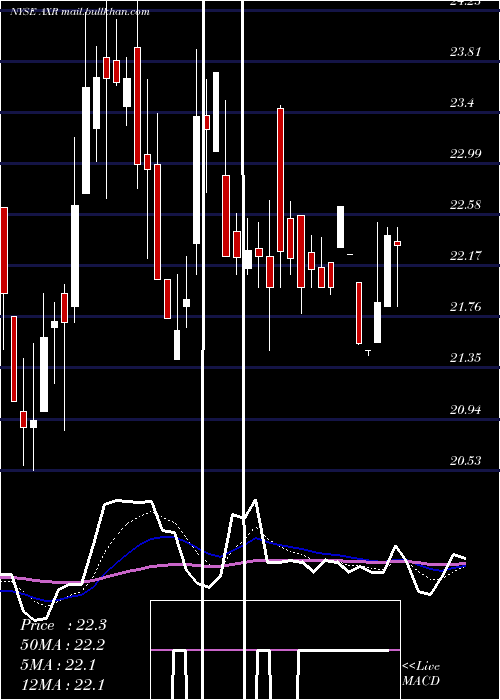
Task: Click the last small red candlestick on the chart
Action: point(397,243)
